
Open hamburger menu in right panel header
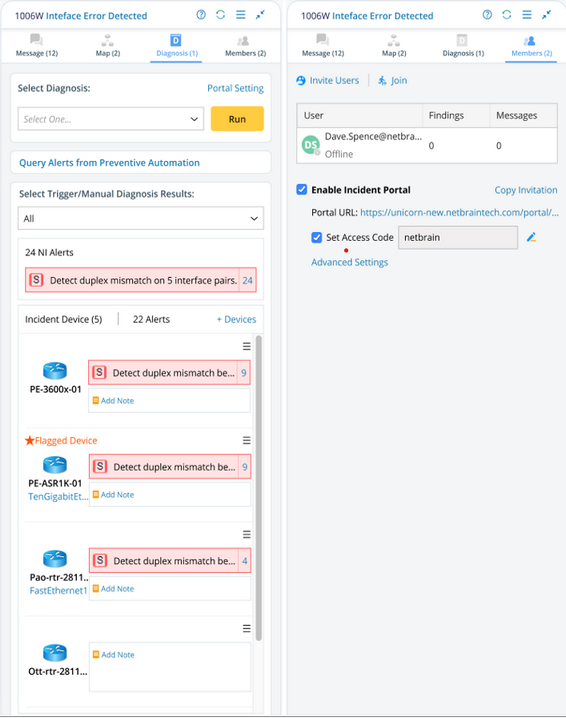[527, 15]
